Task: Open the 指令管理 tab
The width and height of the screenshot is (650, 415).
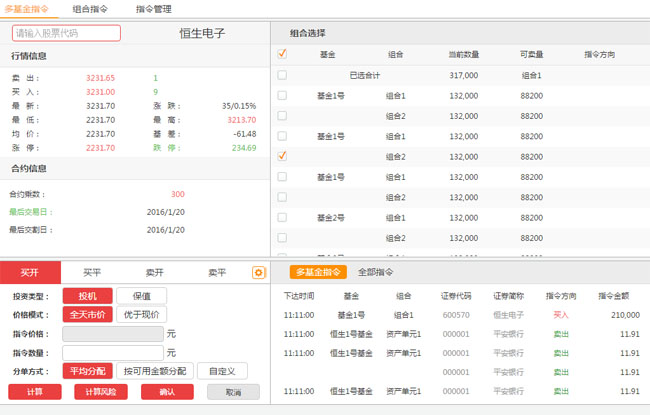Action: [x=154, y=9]
